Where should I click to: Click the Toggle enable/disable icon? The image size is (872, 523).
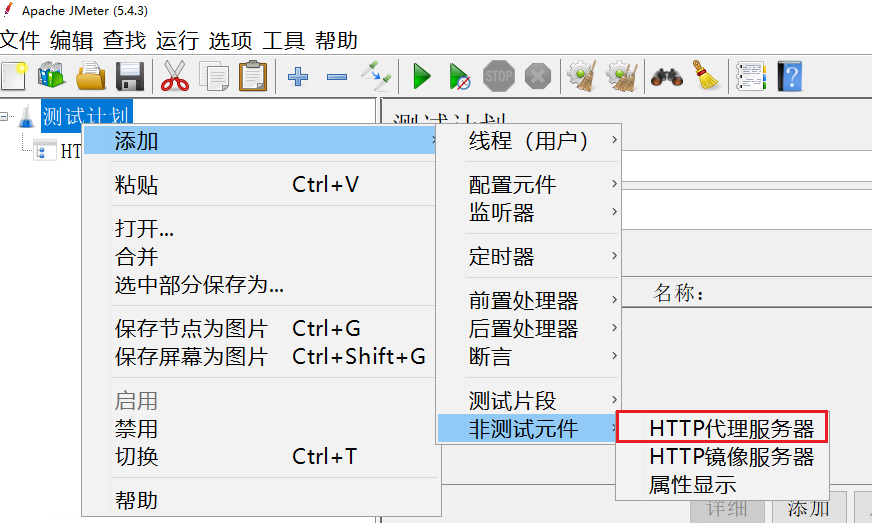pyautogui.click(x=376, y=76)
